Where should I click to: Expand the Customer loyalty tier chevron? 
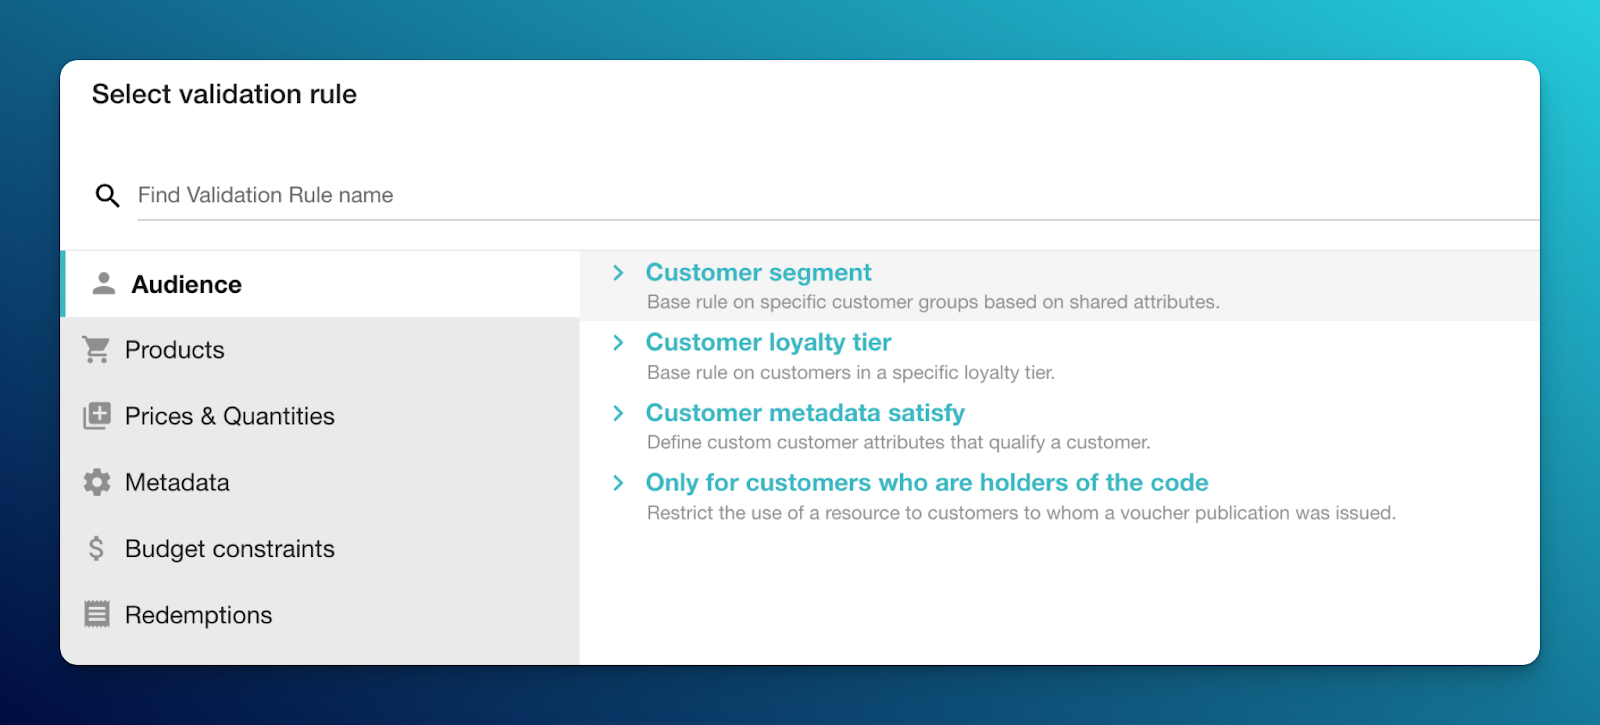tap(618, 342)
